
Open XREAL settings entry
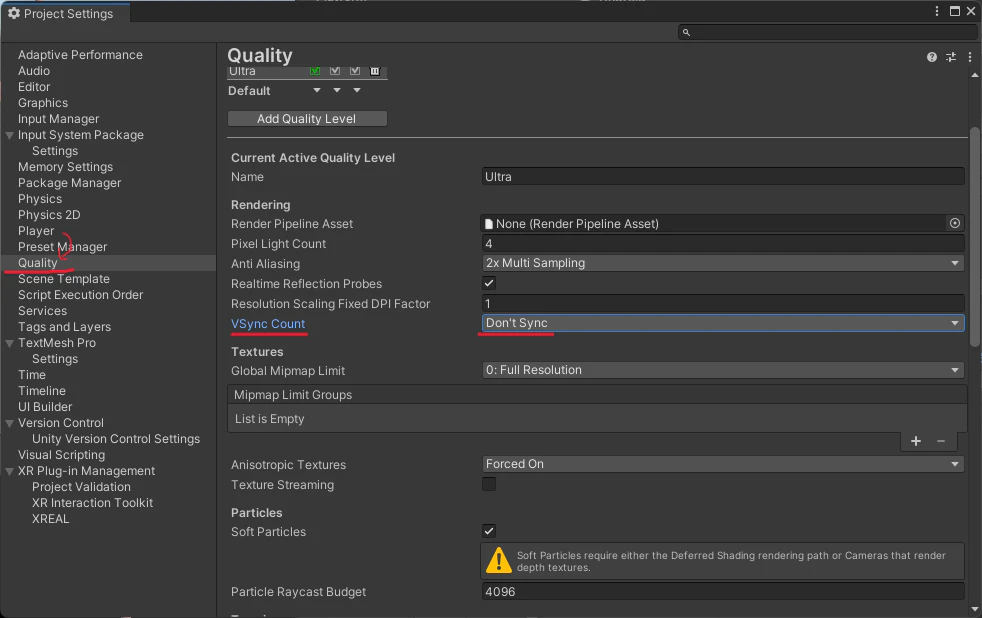tap(51, 519)
